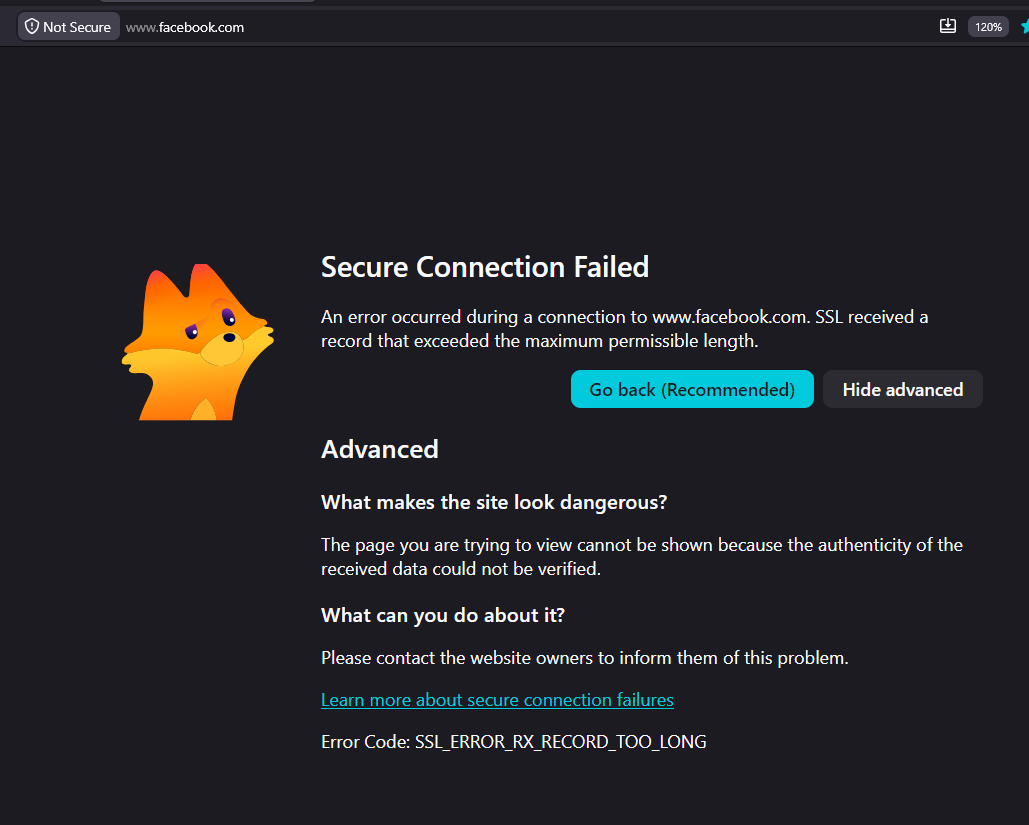Open Learn more about secure connection failures
Image resolution: width=1029 pixels, height=825 pixels.
coord(497,700)
